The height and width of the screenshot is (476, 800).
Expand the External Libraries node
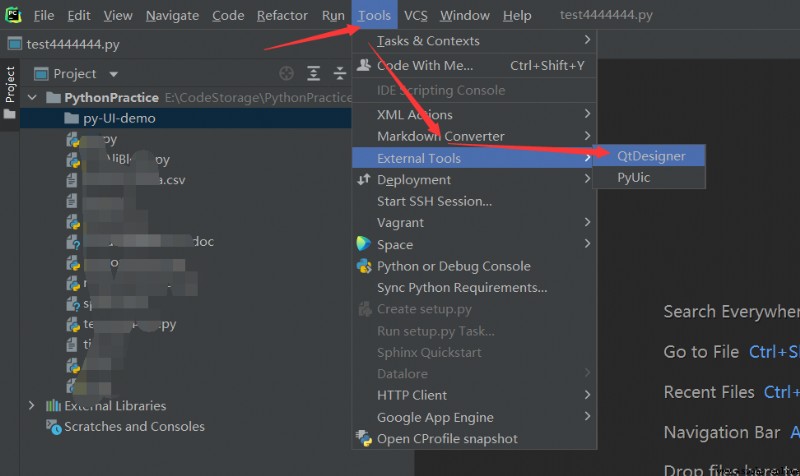tap(32, 406)
